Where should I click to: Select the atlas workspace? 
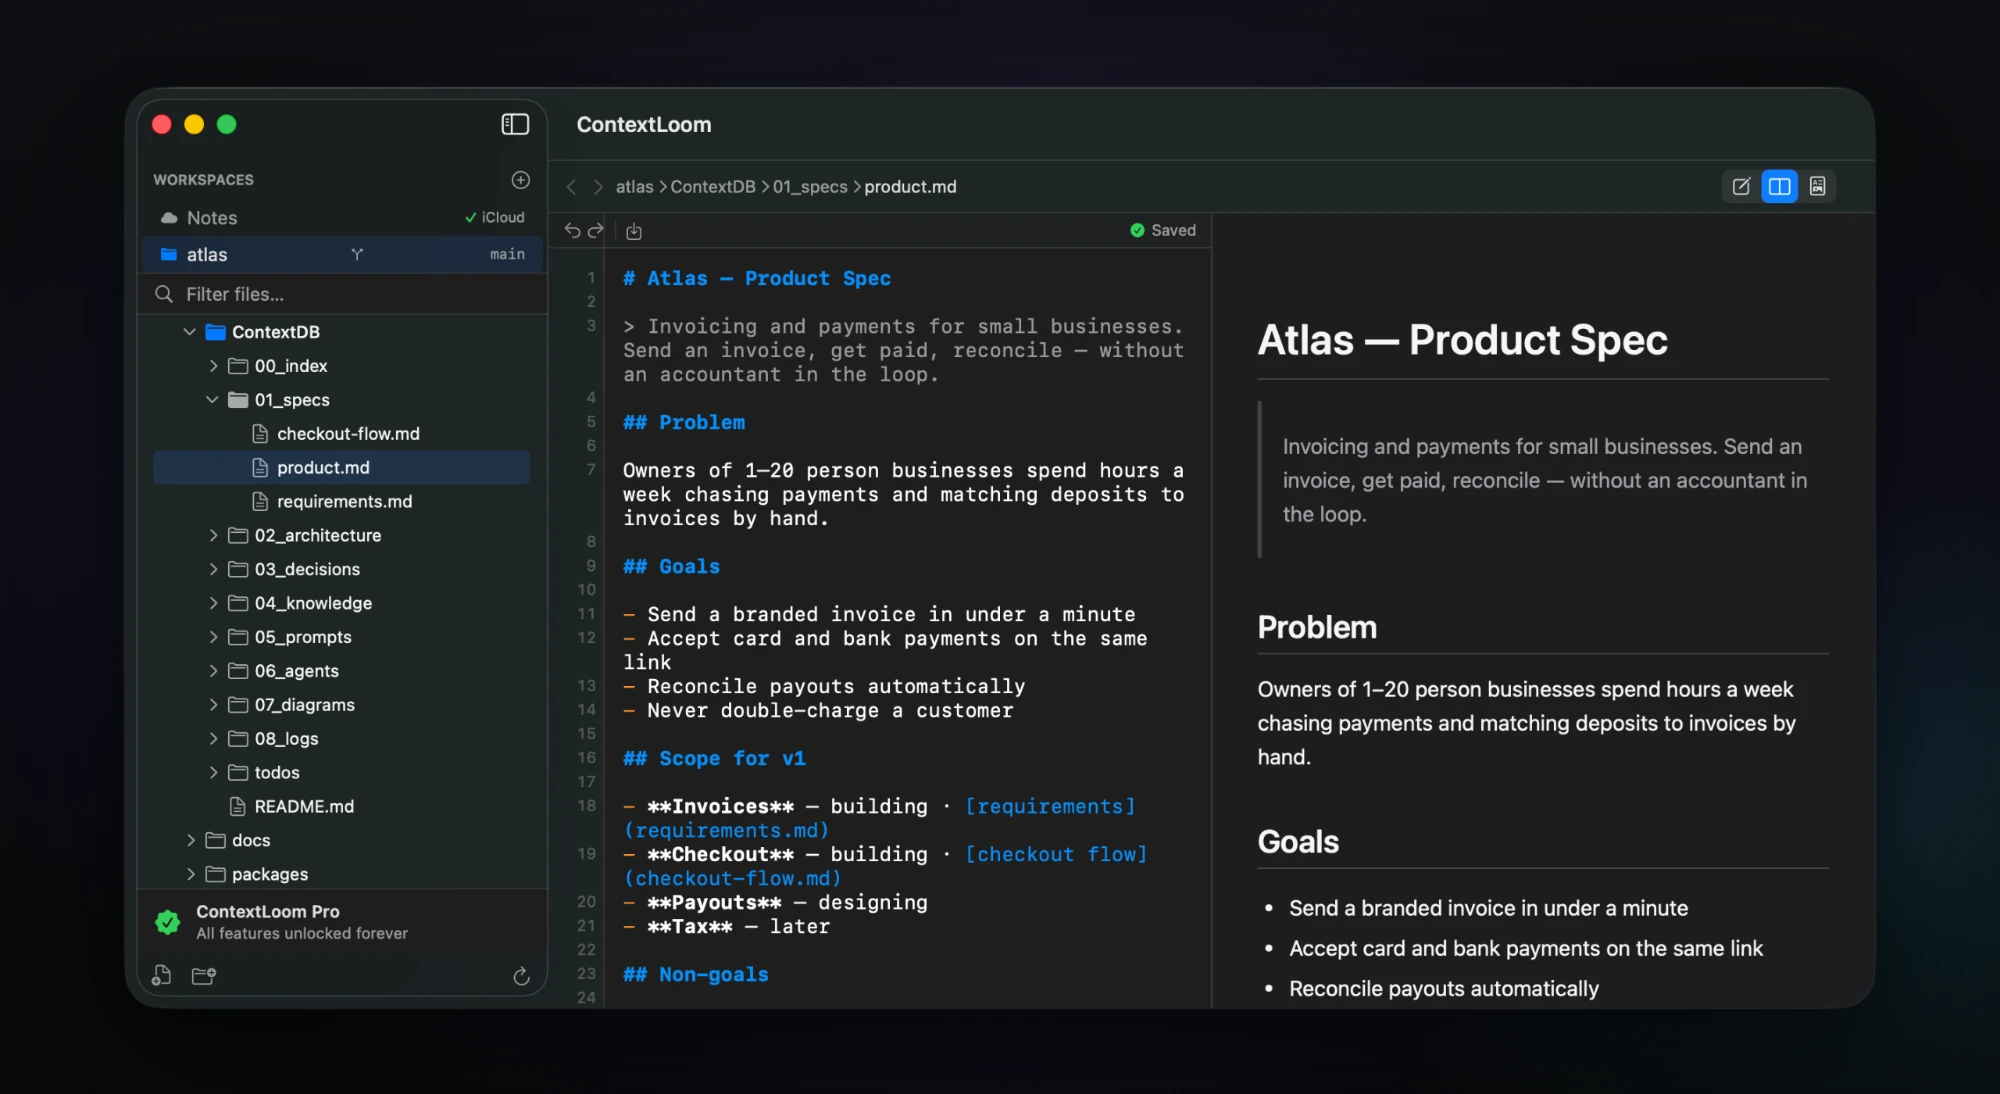click(341, 255)
